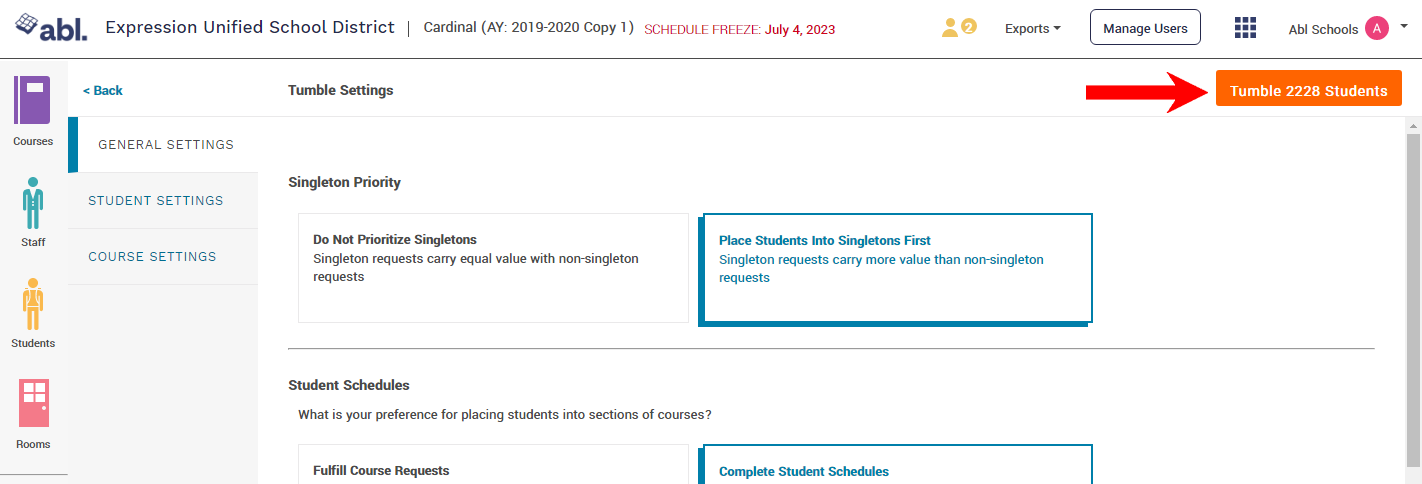Select Do Not Prioritize Singletons option
The height and width of the screenshot is (484, 1422).
tap(493, 267)
